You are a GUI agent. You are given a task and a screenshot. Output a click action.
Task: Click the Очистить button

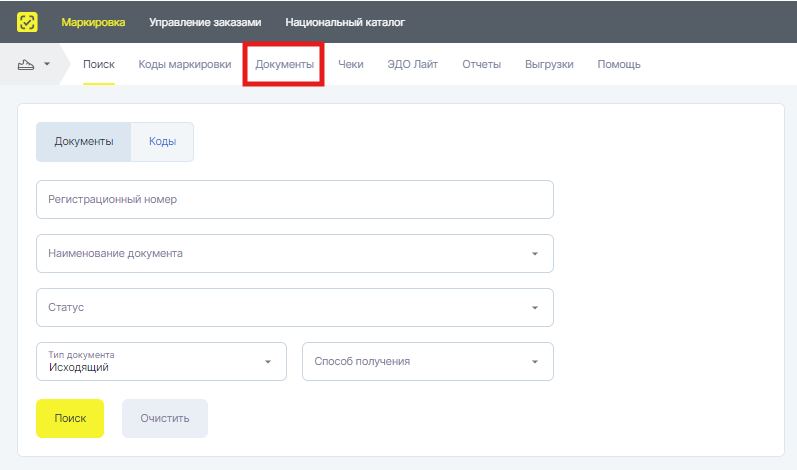(165, 418)
